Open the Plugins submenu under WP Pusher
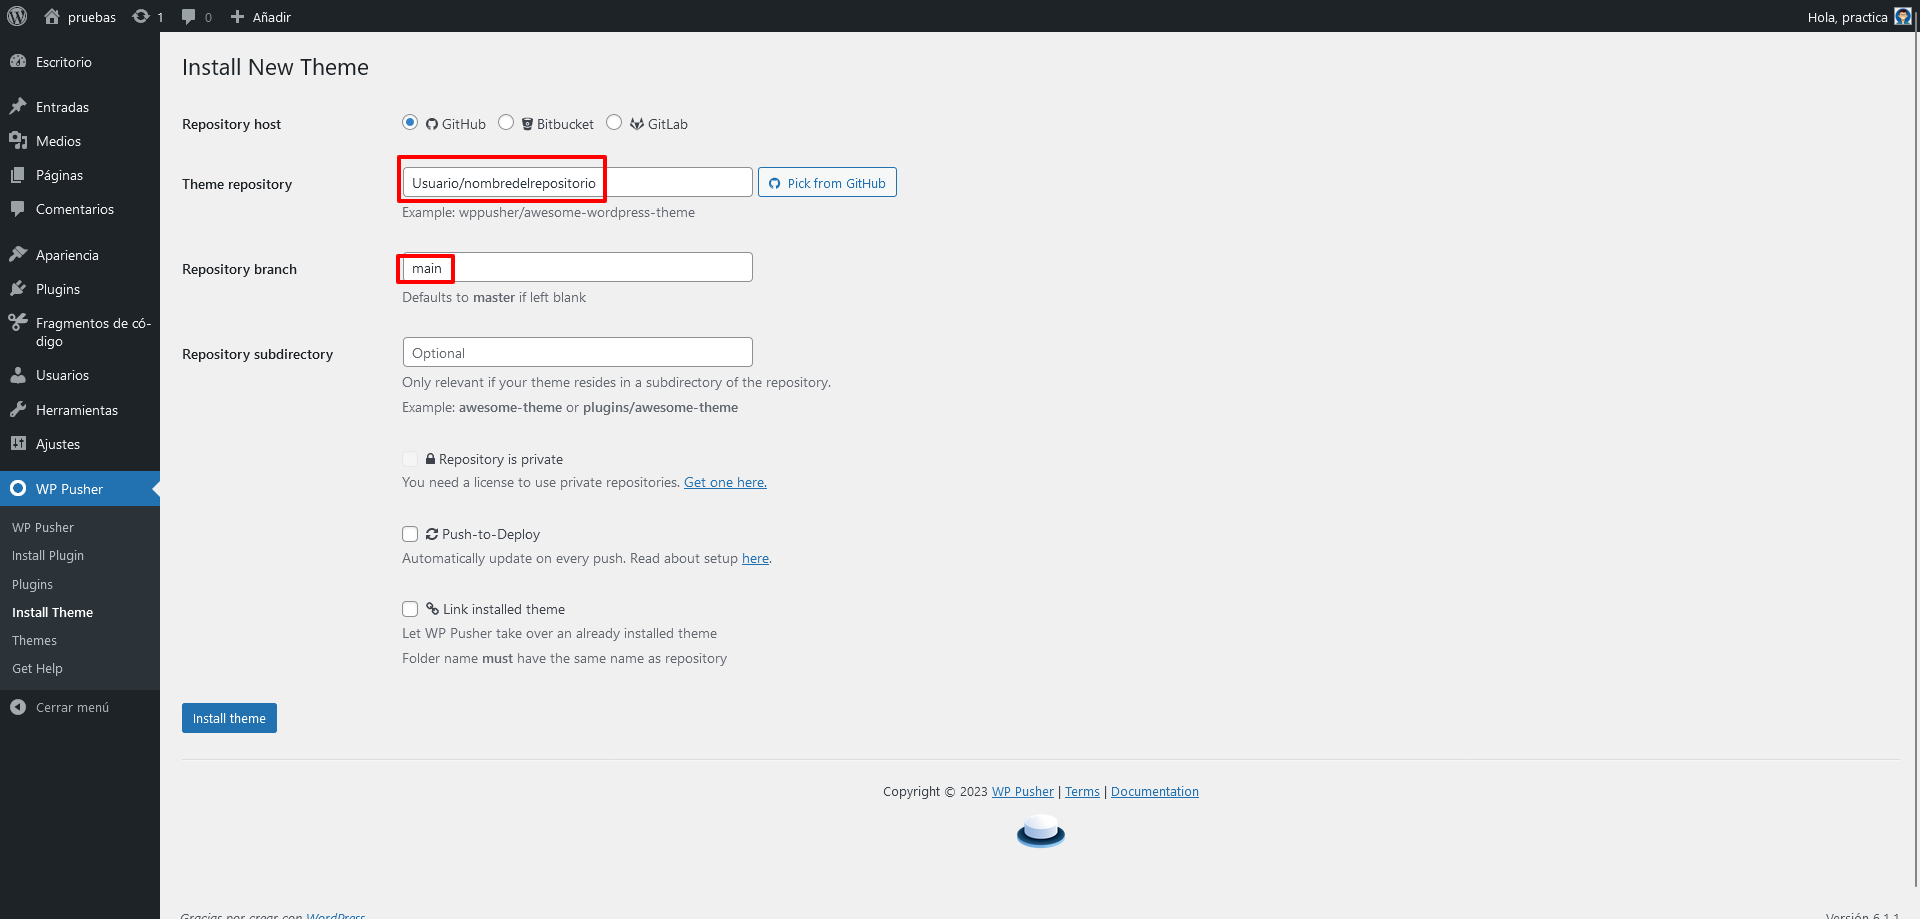The image size is (1920, 919). tap(32, 585)
